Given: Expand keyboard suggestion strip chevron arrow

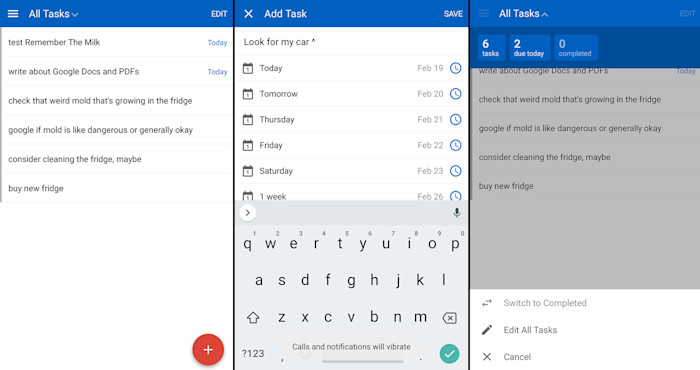Looking at the screenshot, I should 248,213.
